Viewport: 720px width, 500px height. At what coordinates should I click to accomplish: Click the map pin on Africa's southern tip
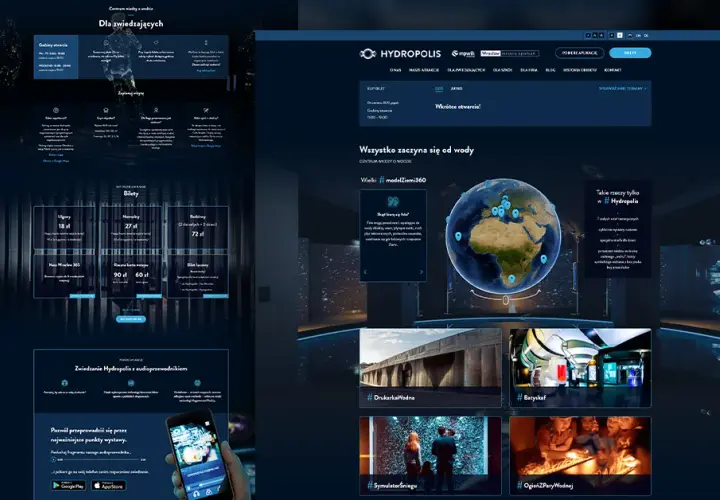click(x=512, y=279)
